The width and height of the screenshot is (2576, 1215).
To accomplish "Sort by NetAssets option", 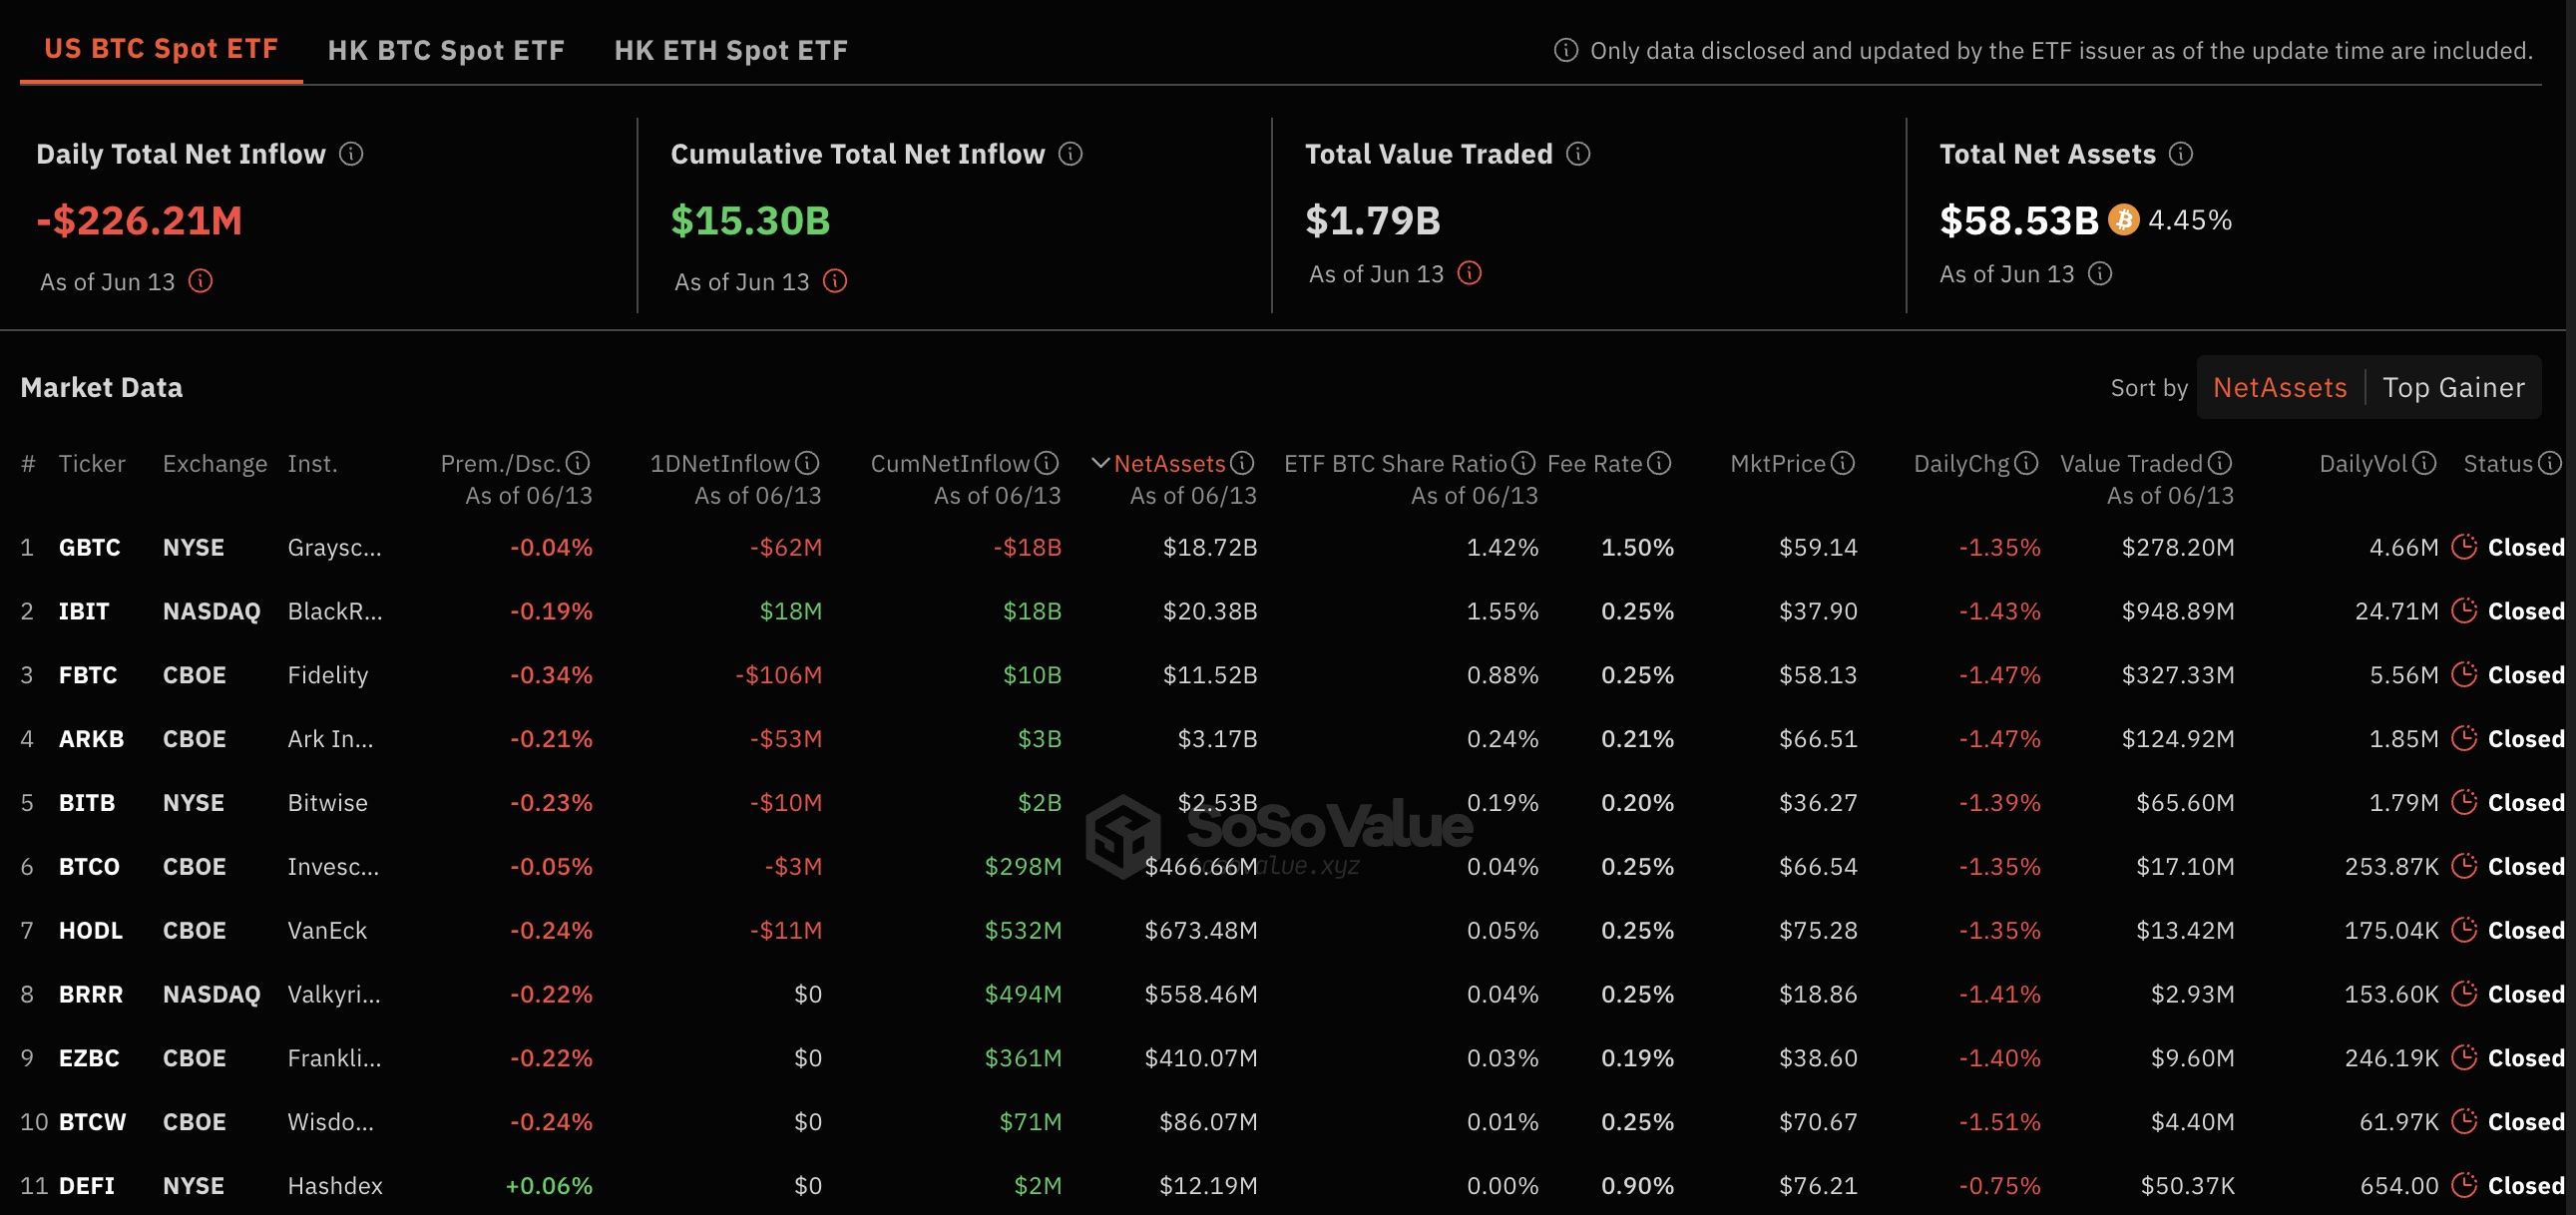I will pyautogui.click(x=2279, y=388).
